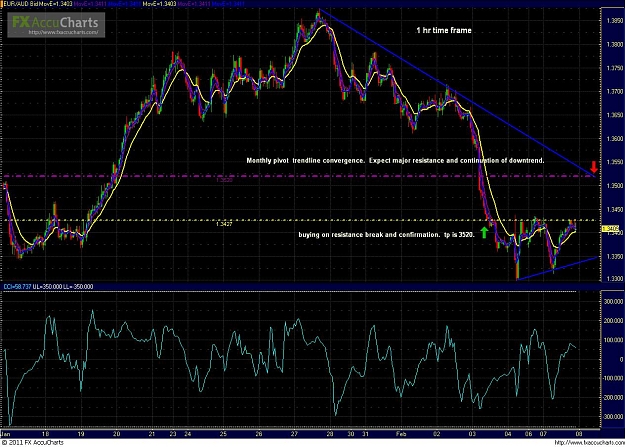This screenshot has width=625, height=447.
Task: Click the 'Jan' date axis label
Action: (6, 434)
